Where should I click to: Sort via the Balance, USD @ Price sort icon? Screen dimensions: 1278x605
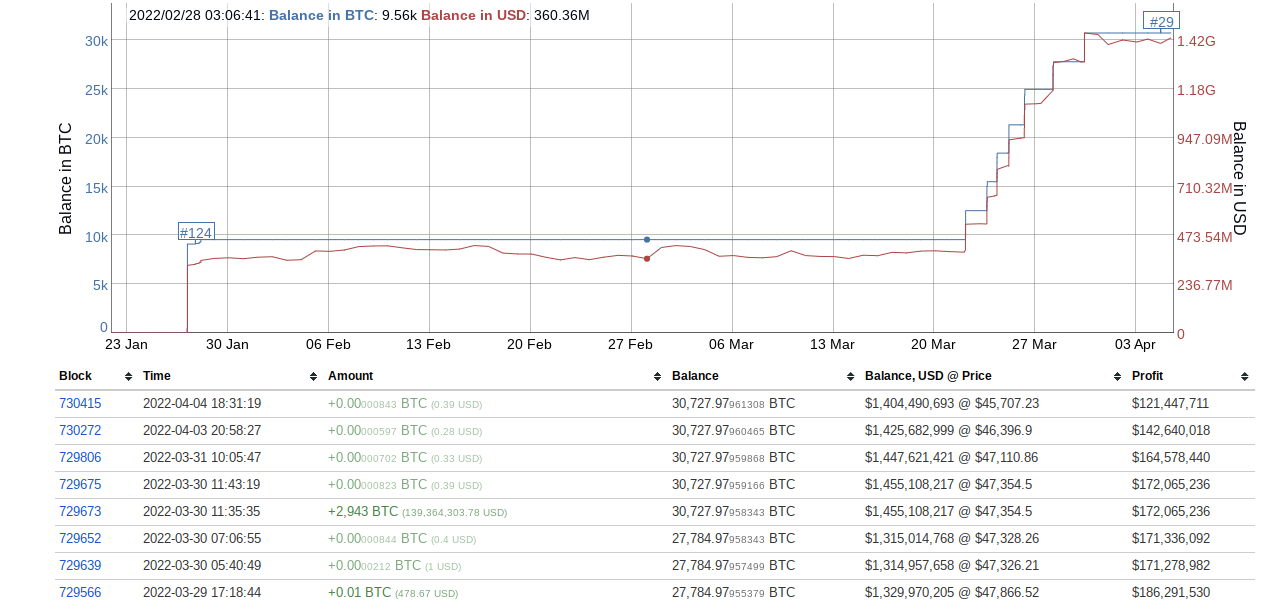pyautogui.click(x=1115, y=377)
